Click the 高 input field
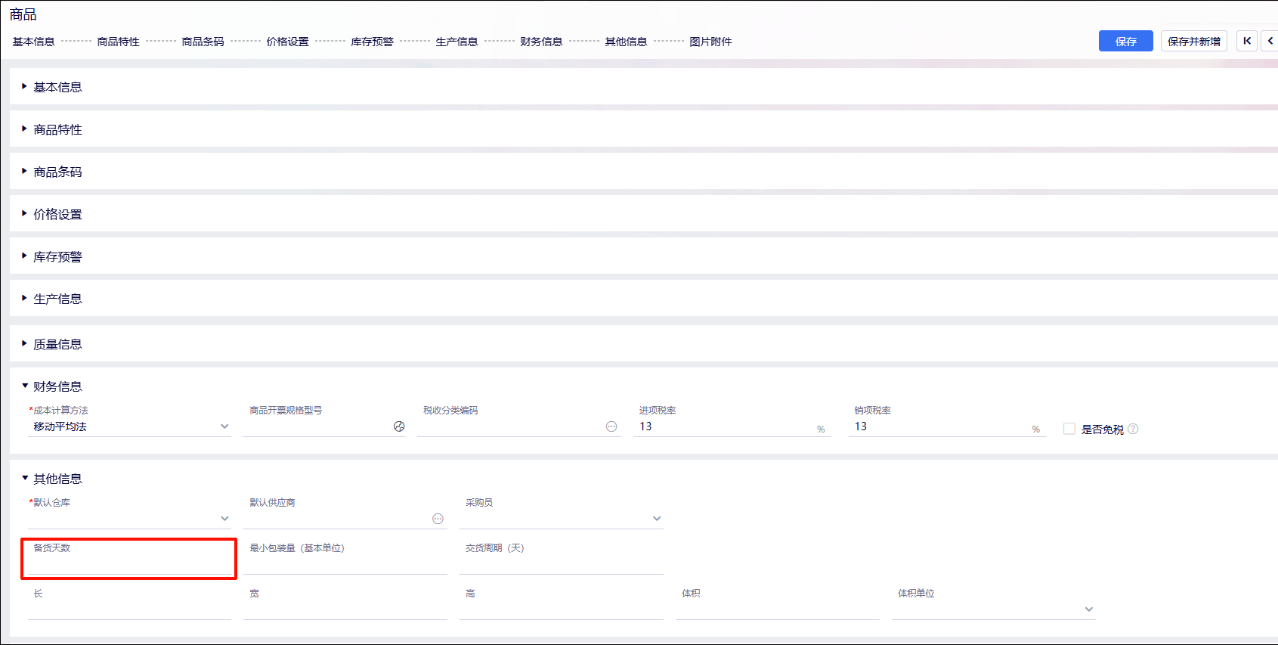 tap(562, 610)
